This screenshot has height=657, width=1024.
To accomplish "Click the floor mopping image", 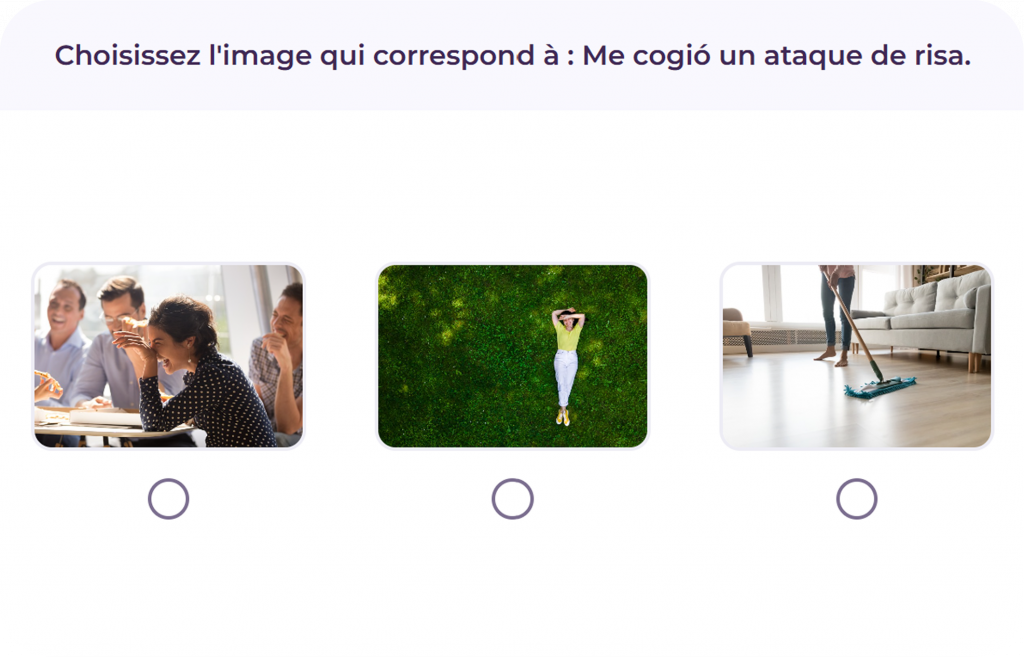I will 856,356.
